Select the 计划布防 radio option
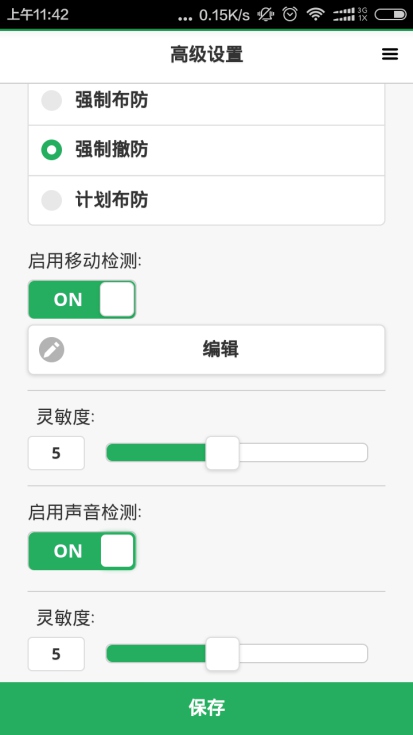The image size is (413, 735). (x=206, y=200)
